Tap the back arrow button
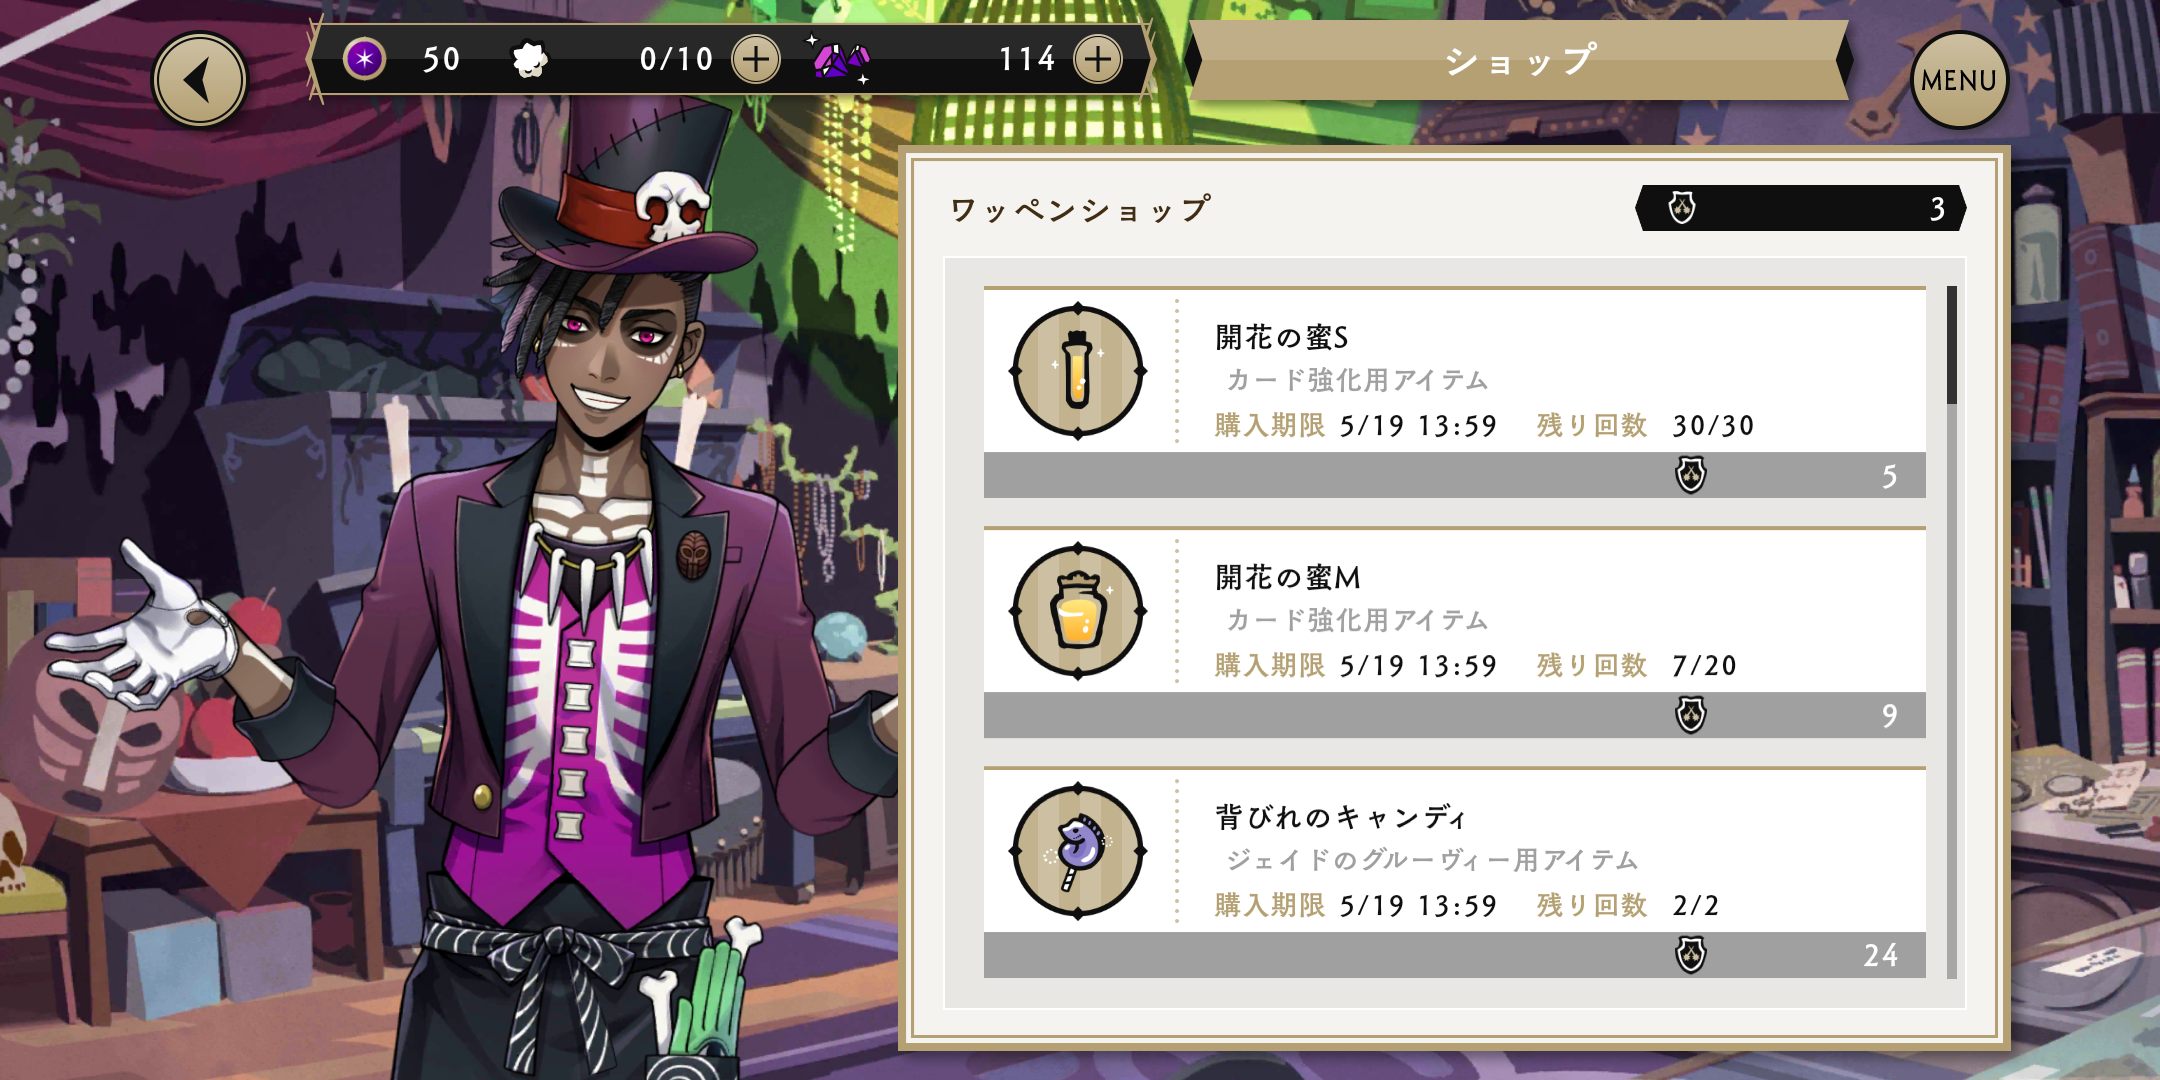Image resolution: width=2160 pixels, height=1080 pixels. tap(200, 80)
